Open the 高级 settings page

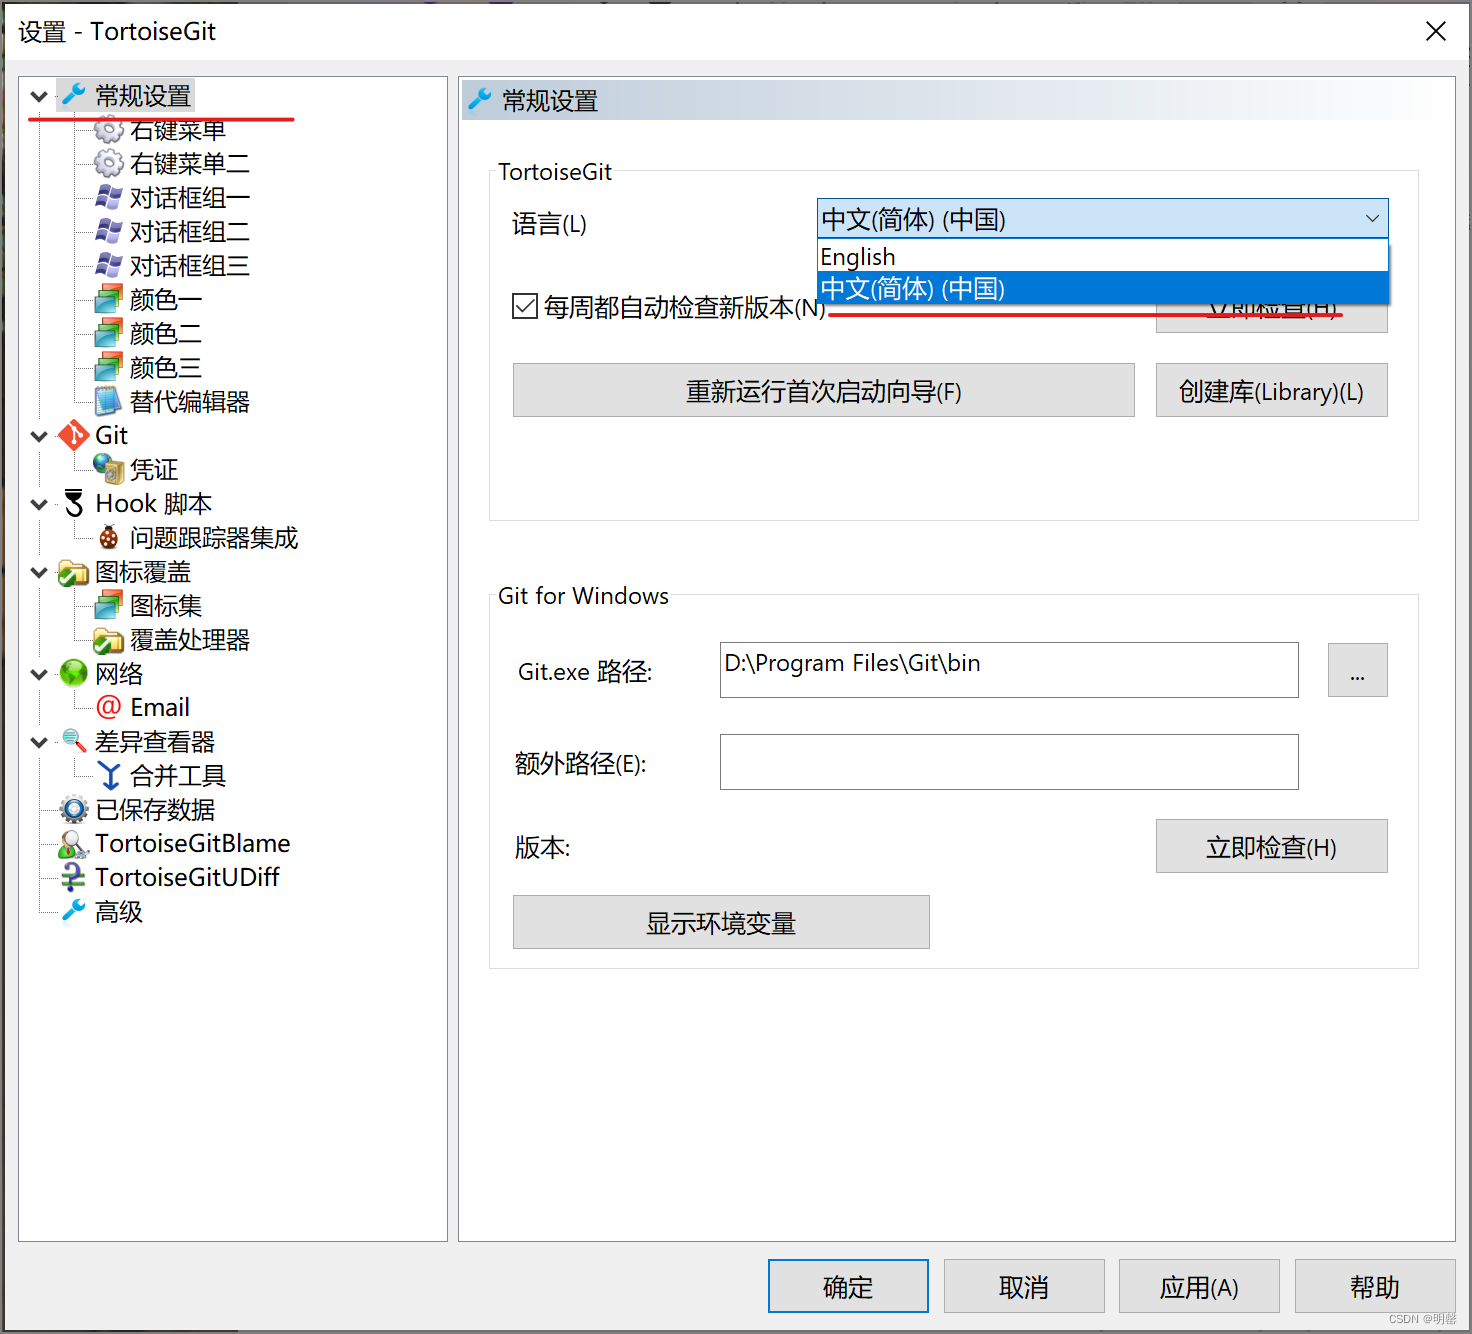tap(118, 911)
